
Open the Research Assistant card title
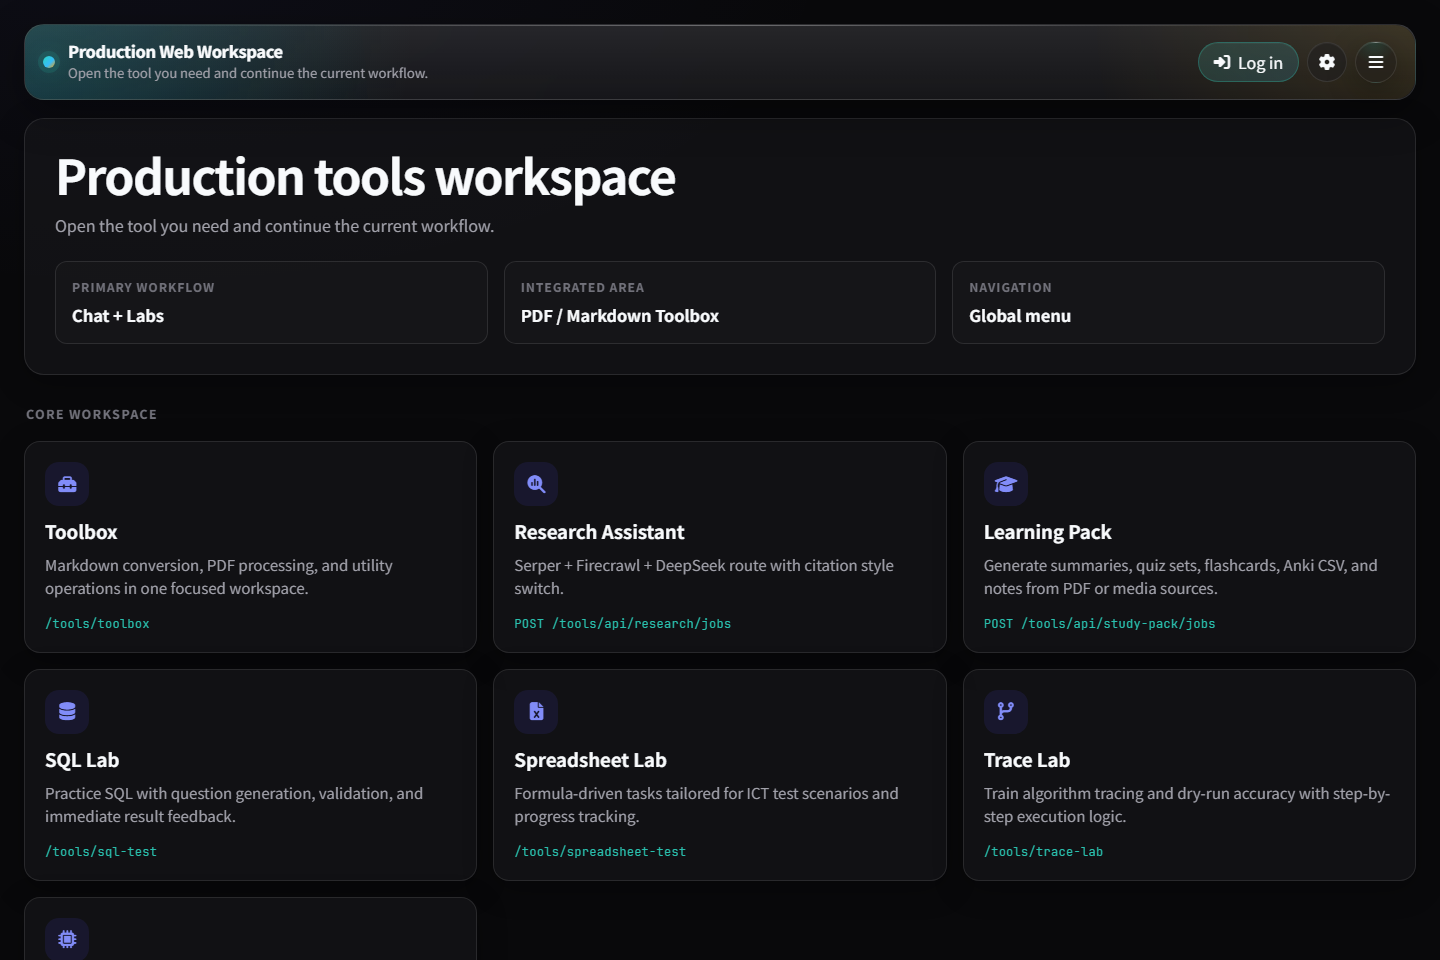(599, 532)
